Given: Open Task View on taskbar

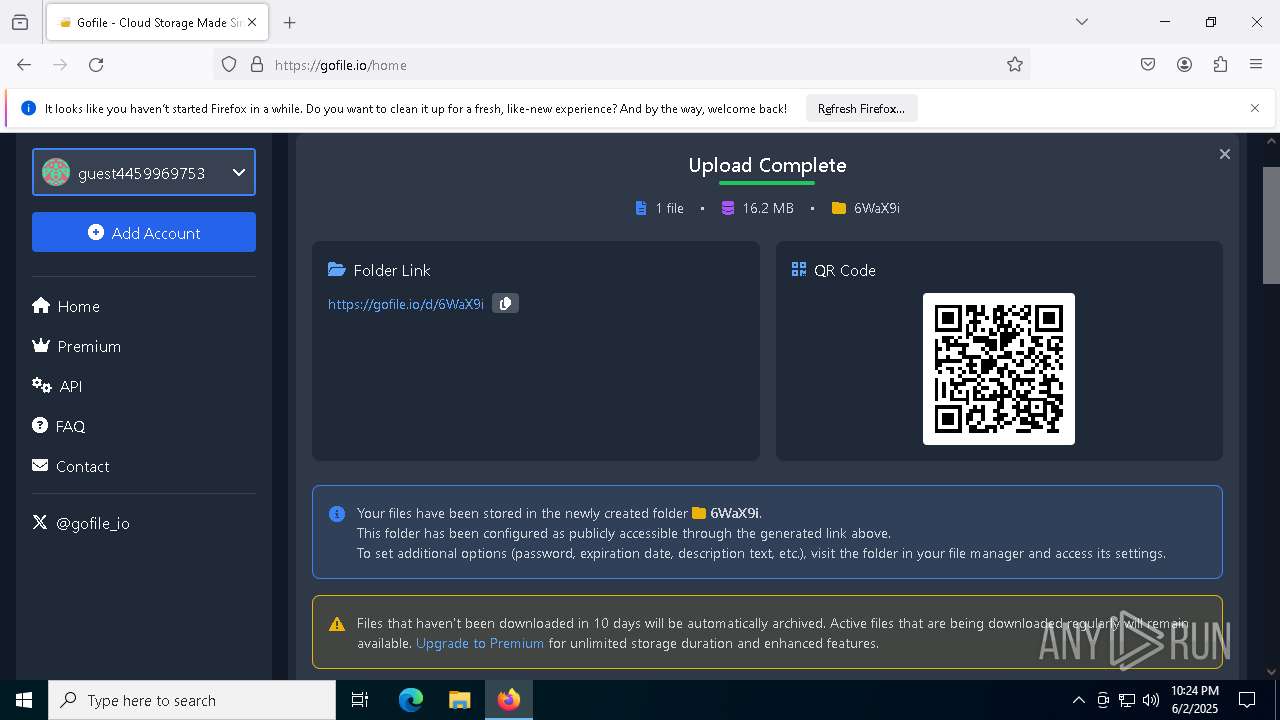Looking at the screenshot, I should [360, 700].
